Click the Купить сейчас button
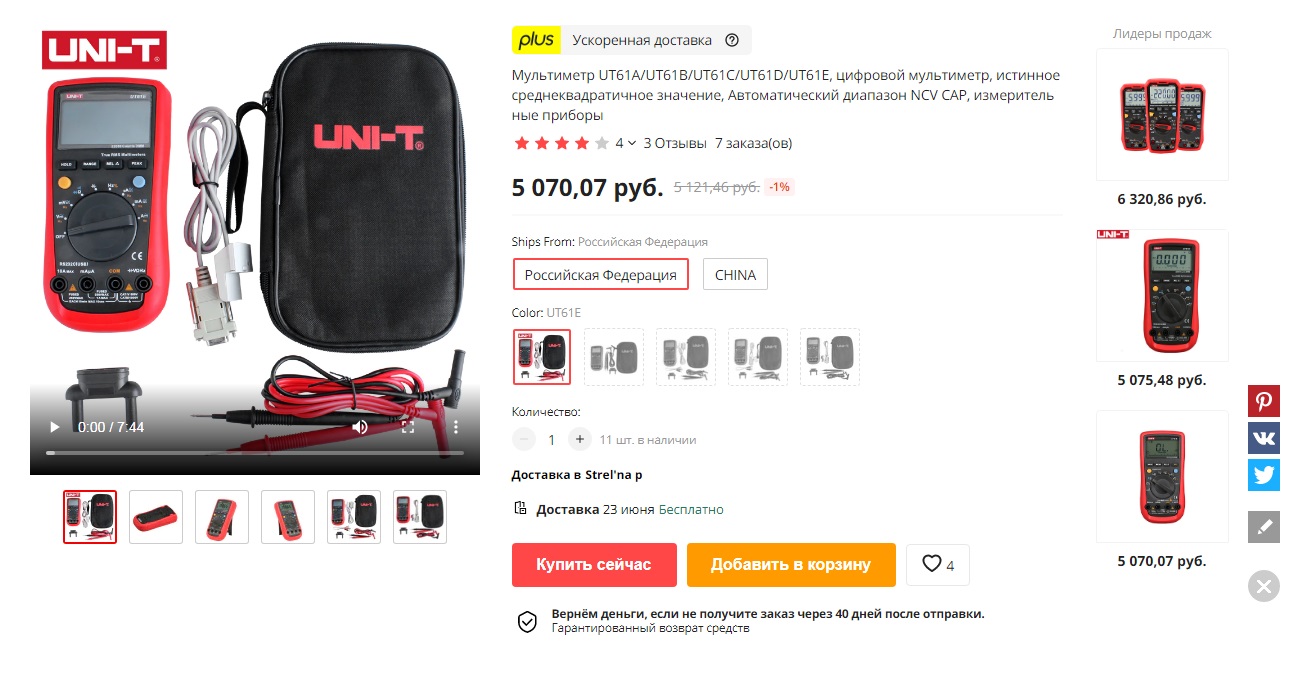Image resolution: width=1310 pixels, height=689 pixels. click(x=594, y=565)
